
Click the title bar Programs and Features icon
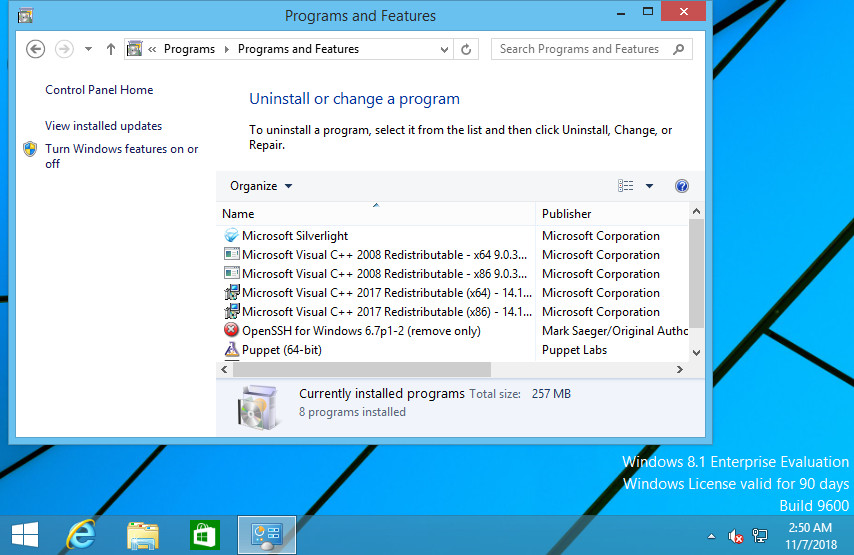point(25,15)
